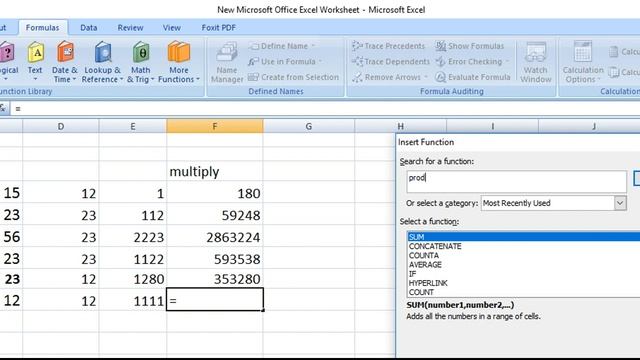Image resolution: width=640 pixels, height=360 pixels.
Task: Open Math & Trig functions
Action: click(140, 62)
